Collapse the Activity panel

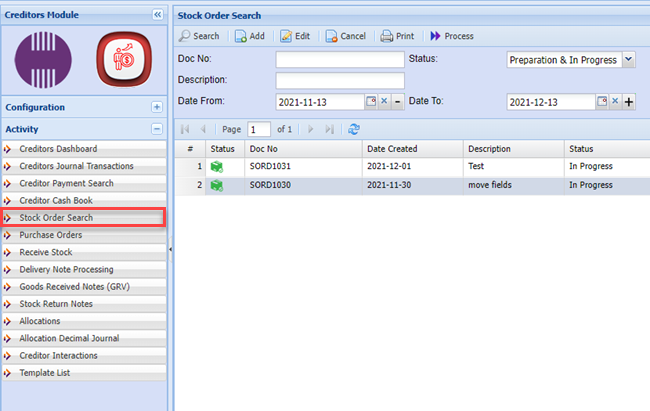[156, 129]
